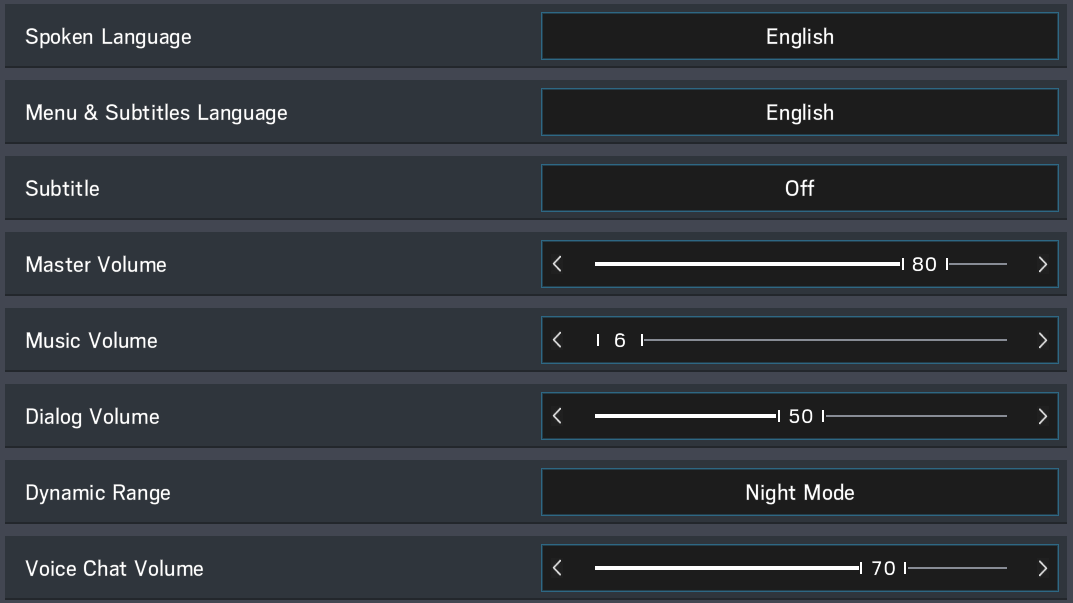This screenshot has width=1073, height=603.
Task: Open the Spoken Language English selector
Action: coord(799,37)
